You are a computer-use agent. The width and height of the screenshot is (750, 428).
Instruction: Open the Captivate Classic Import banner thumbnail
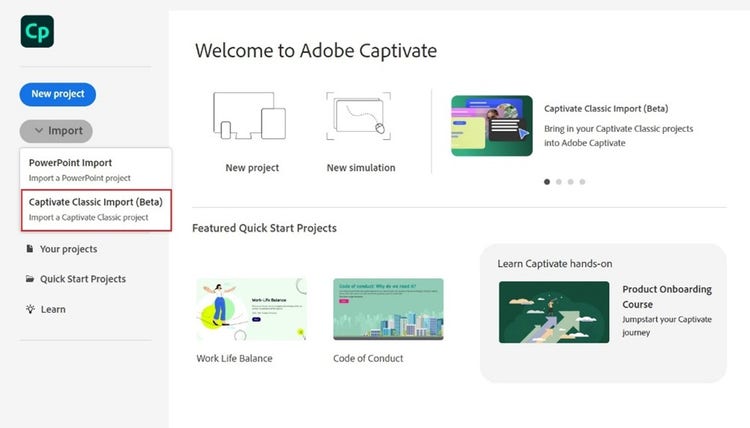click(492, 126)
